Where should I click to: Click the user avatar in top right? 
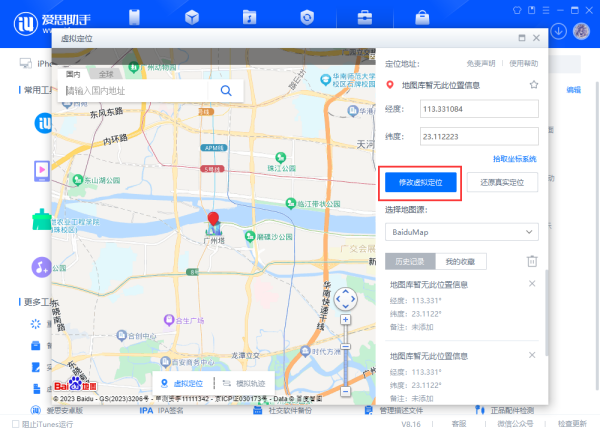coord(581,31)
